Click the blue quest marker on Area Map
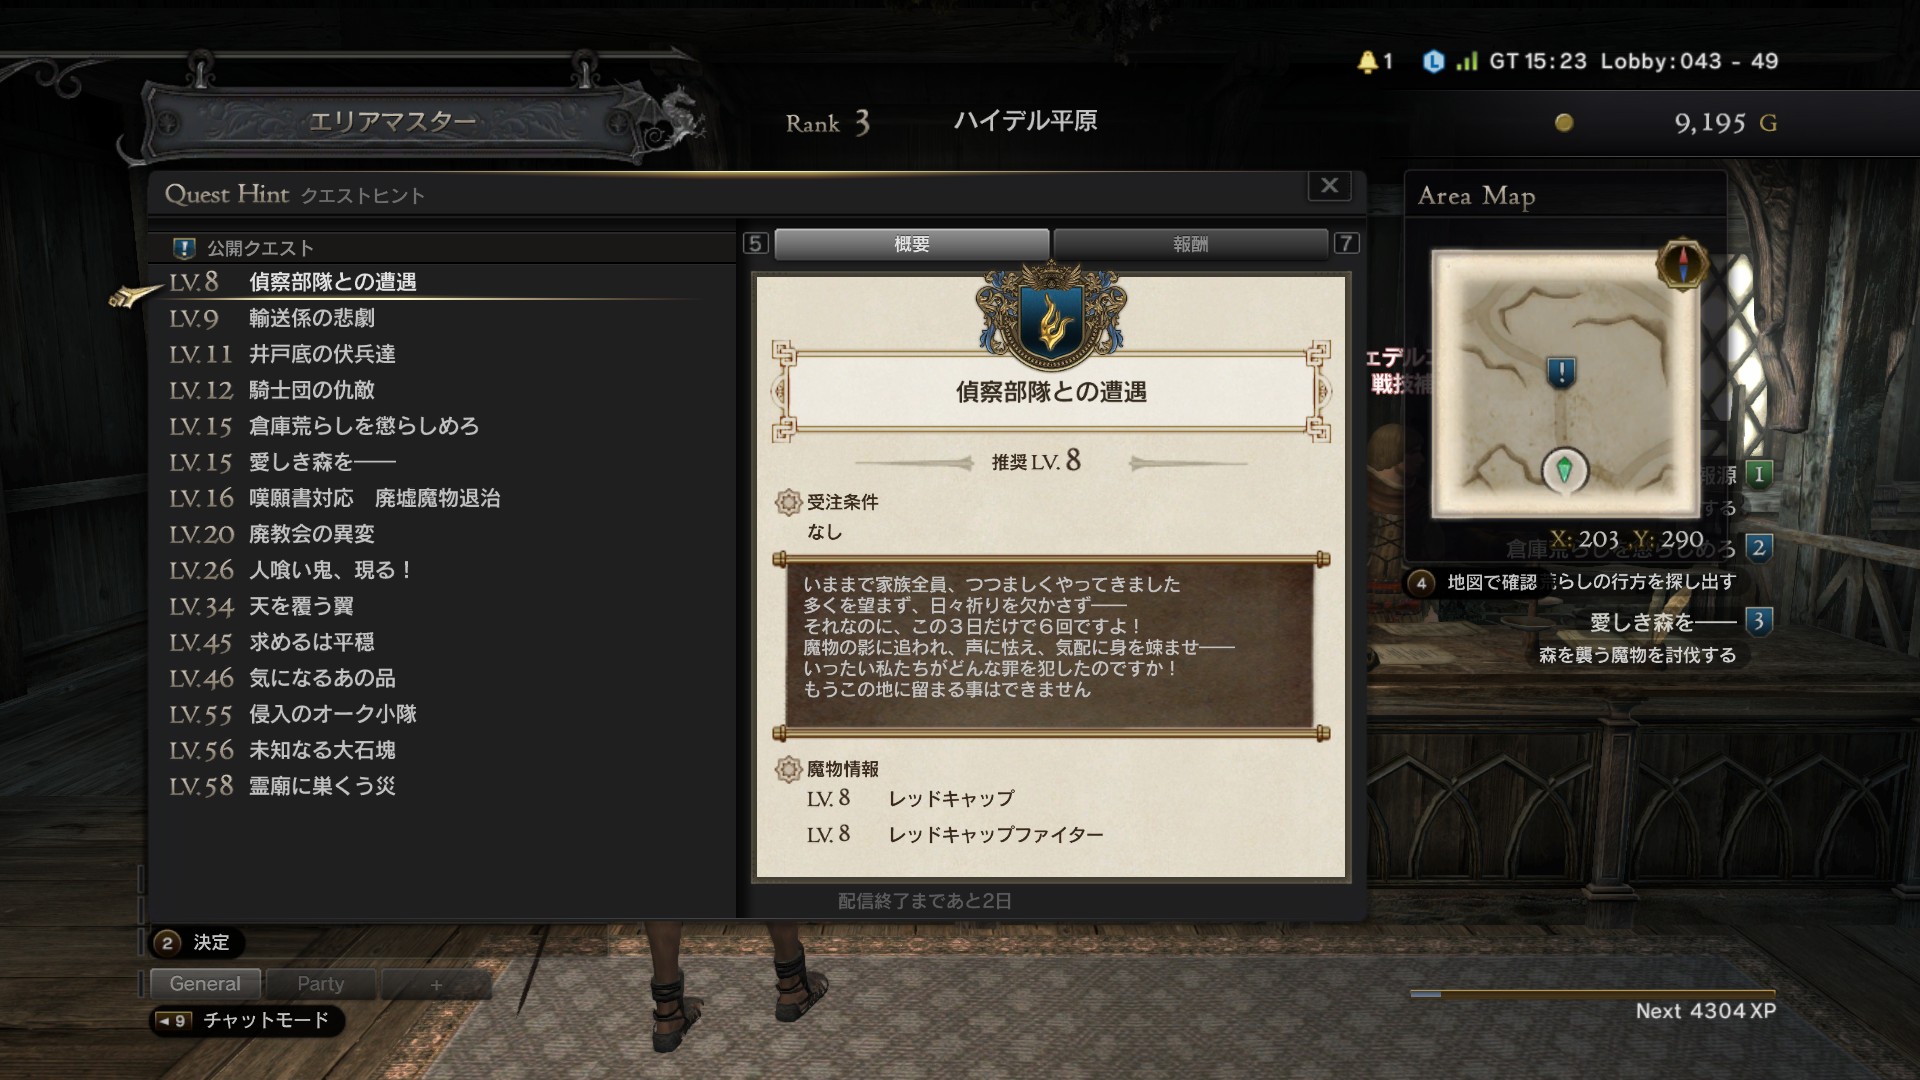Screen dimensions: 1920x1080 point(1561,372)
